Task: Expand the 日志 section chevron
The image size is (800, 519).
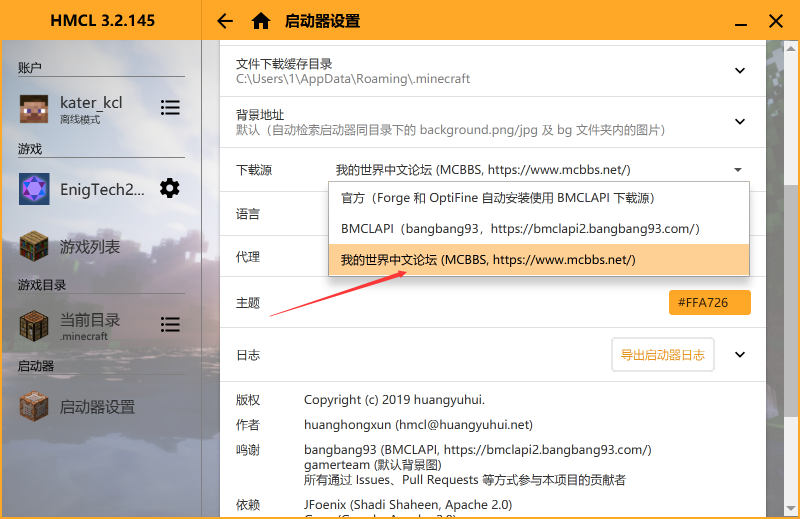Action: [740, 354]
